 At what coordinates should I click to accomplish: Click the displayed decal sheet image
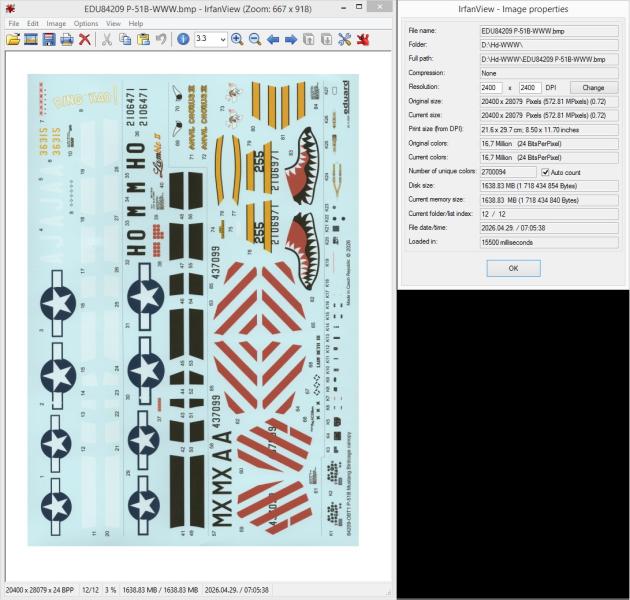point(193,310)
